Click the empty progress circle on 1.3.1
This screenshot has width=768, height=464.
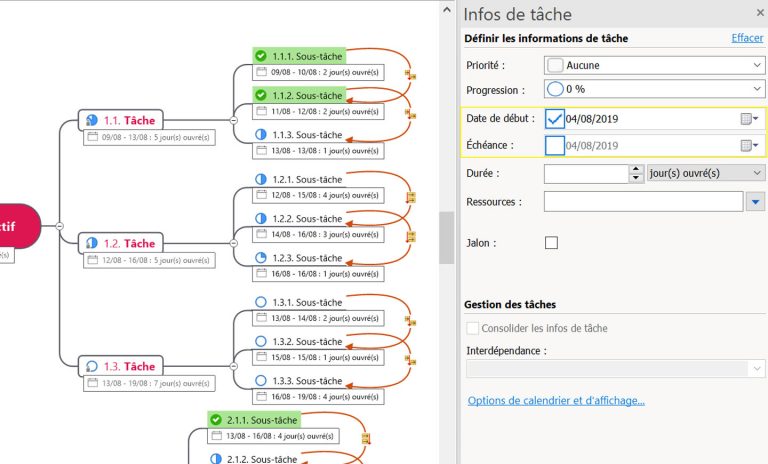pos(261,302)
